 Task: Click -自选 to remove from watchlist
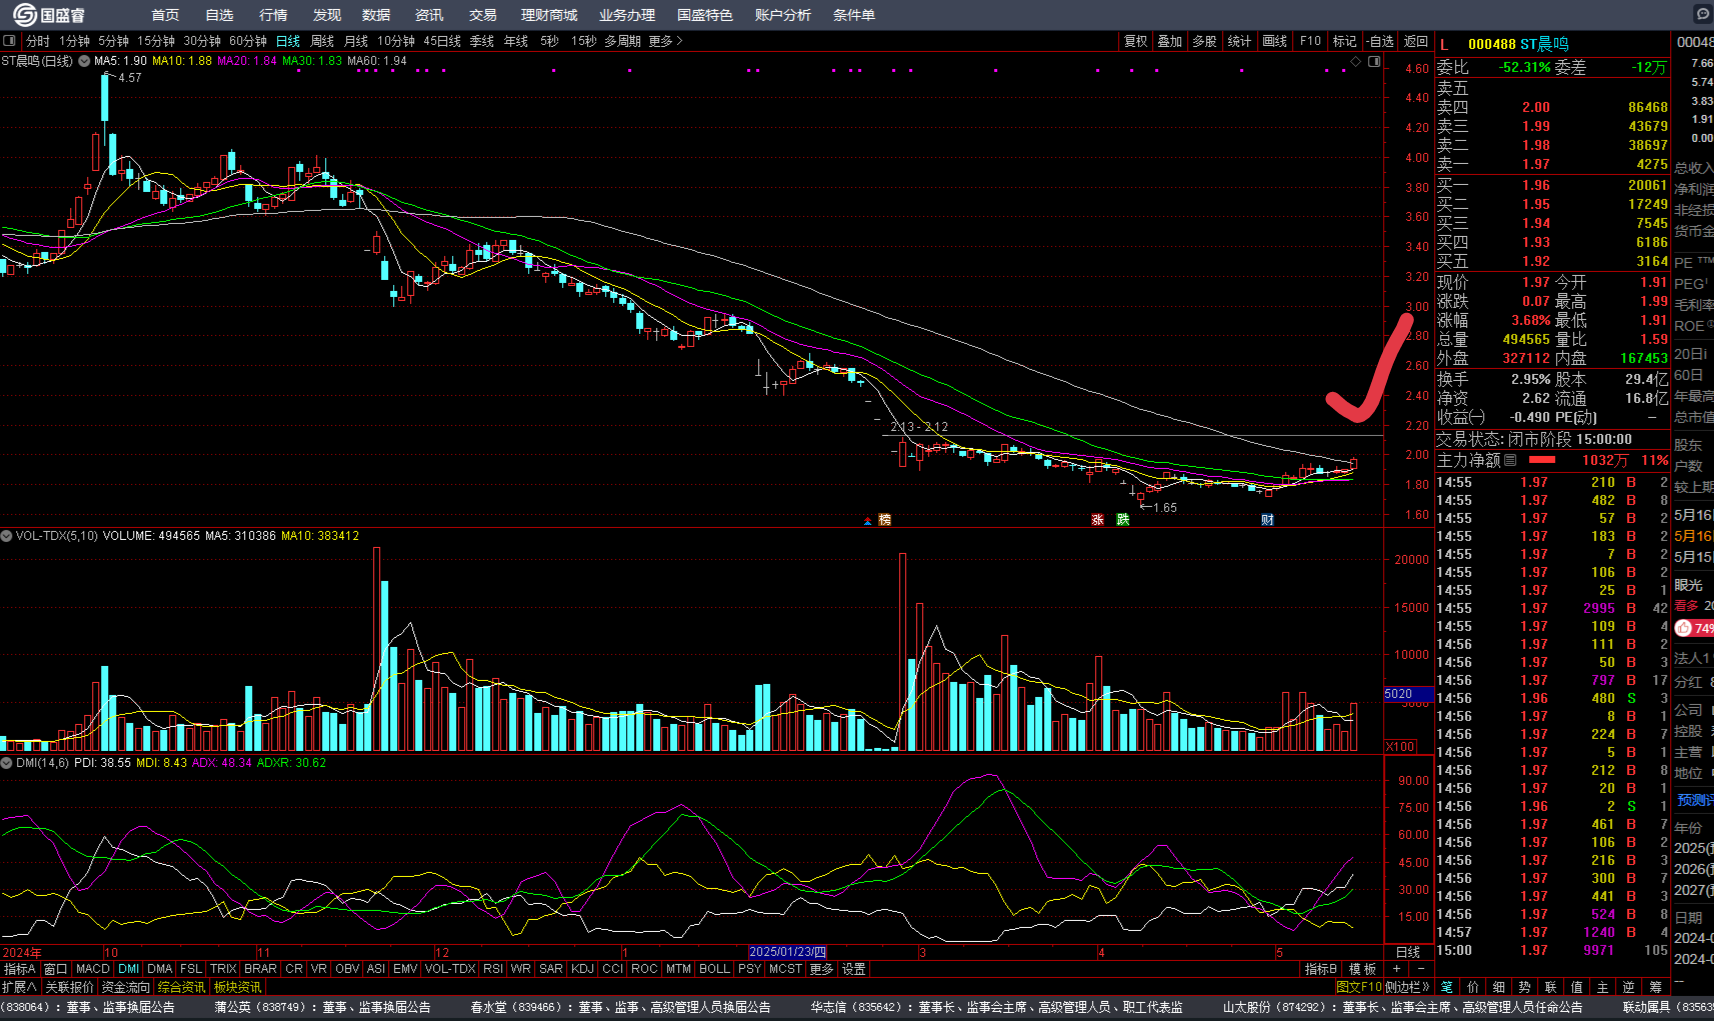coord(1380,41)
